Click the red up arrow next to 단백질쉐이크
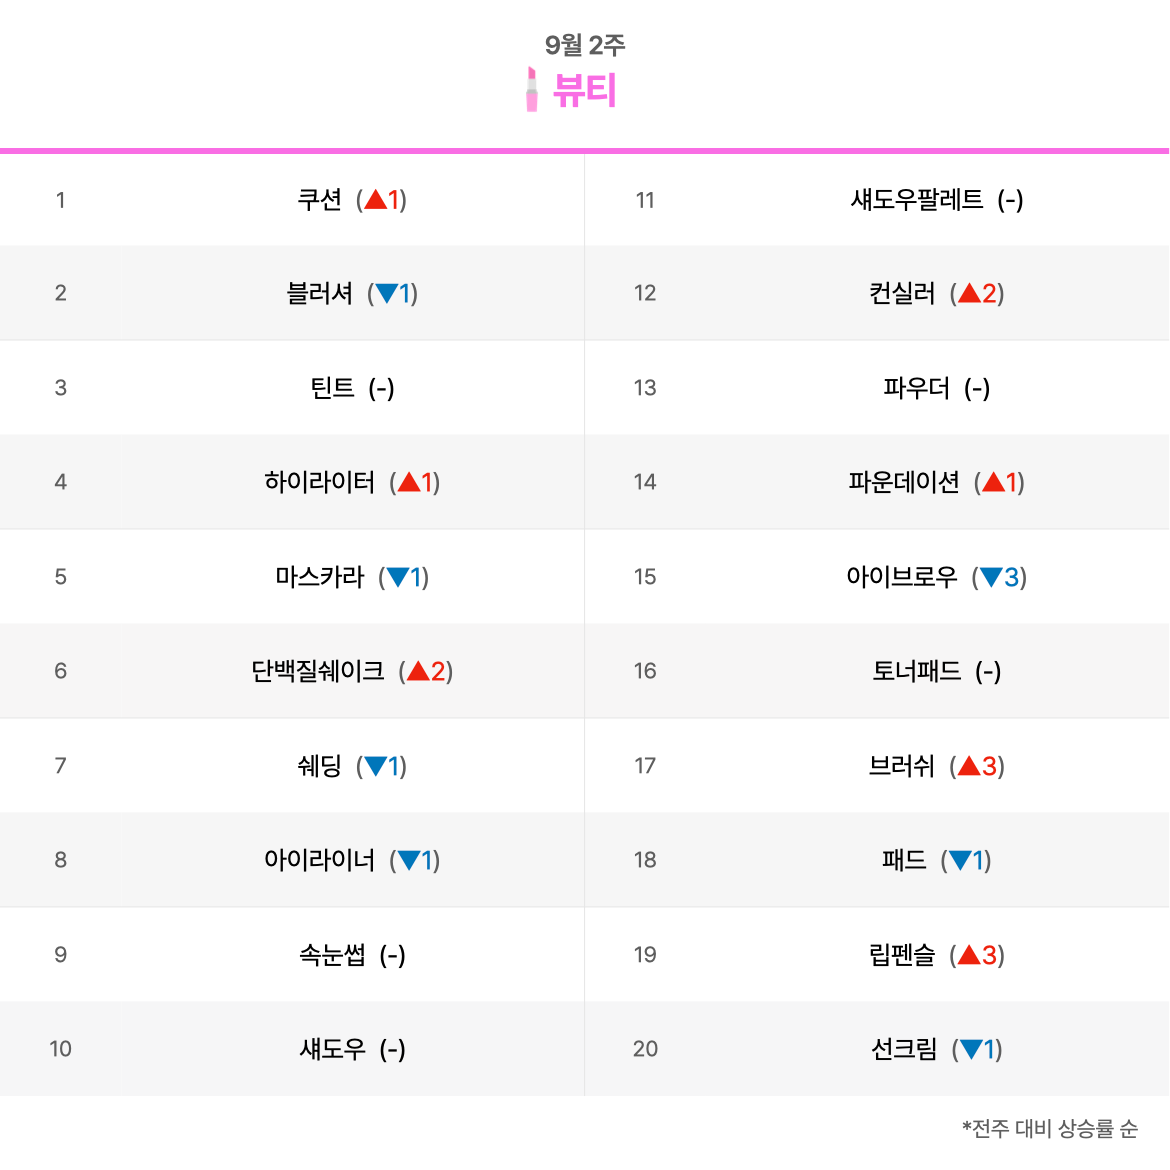This screenshot has height=1170, width=1170. 418,671
